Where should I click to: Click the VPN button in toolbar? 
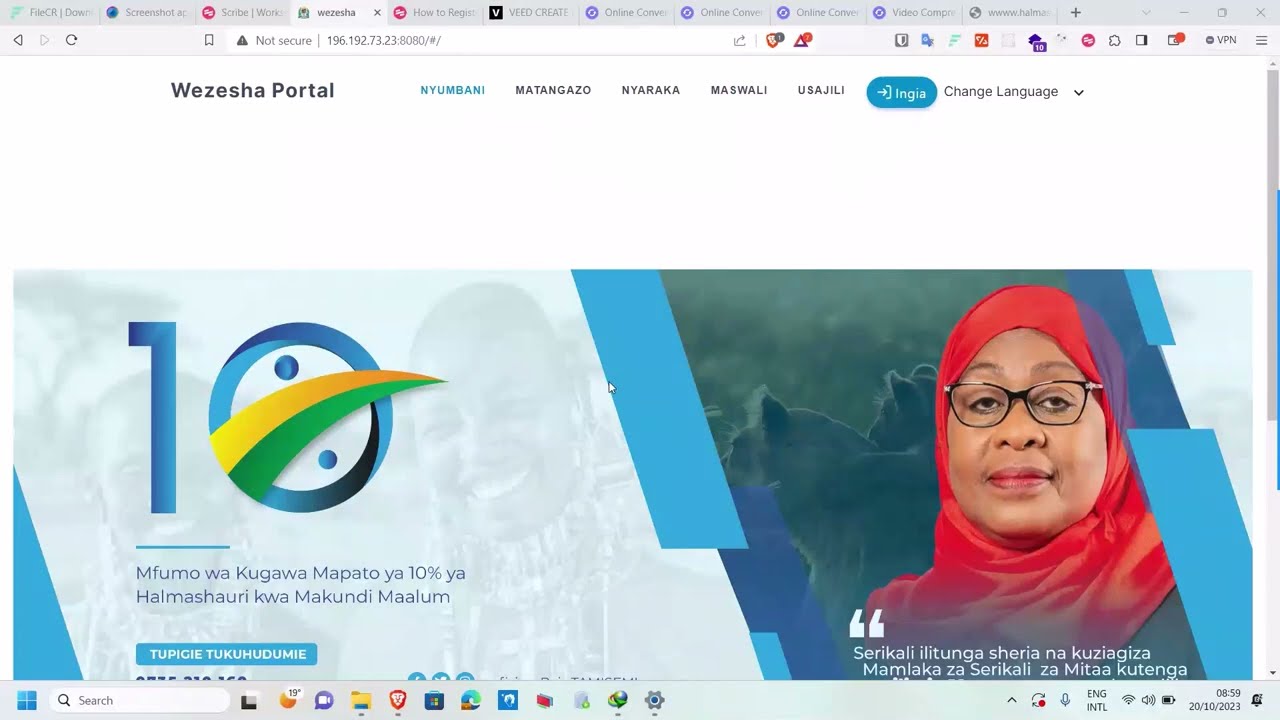click(1221, 40)
